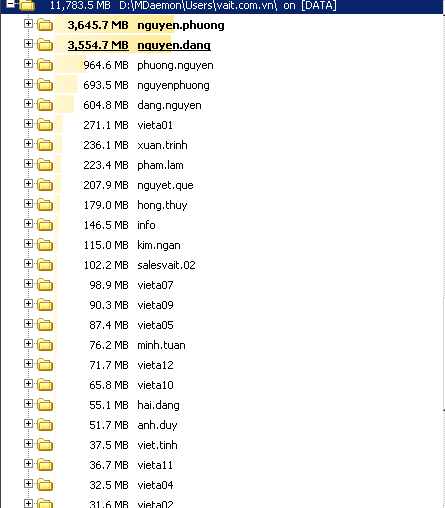Expand the xuan.trinh tree node
Screen dimensions: 445x508
(28, 144)
